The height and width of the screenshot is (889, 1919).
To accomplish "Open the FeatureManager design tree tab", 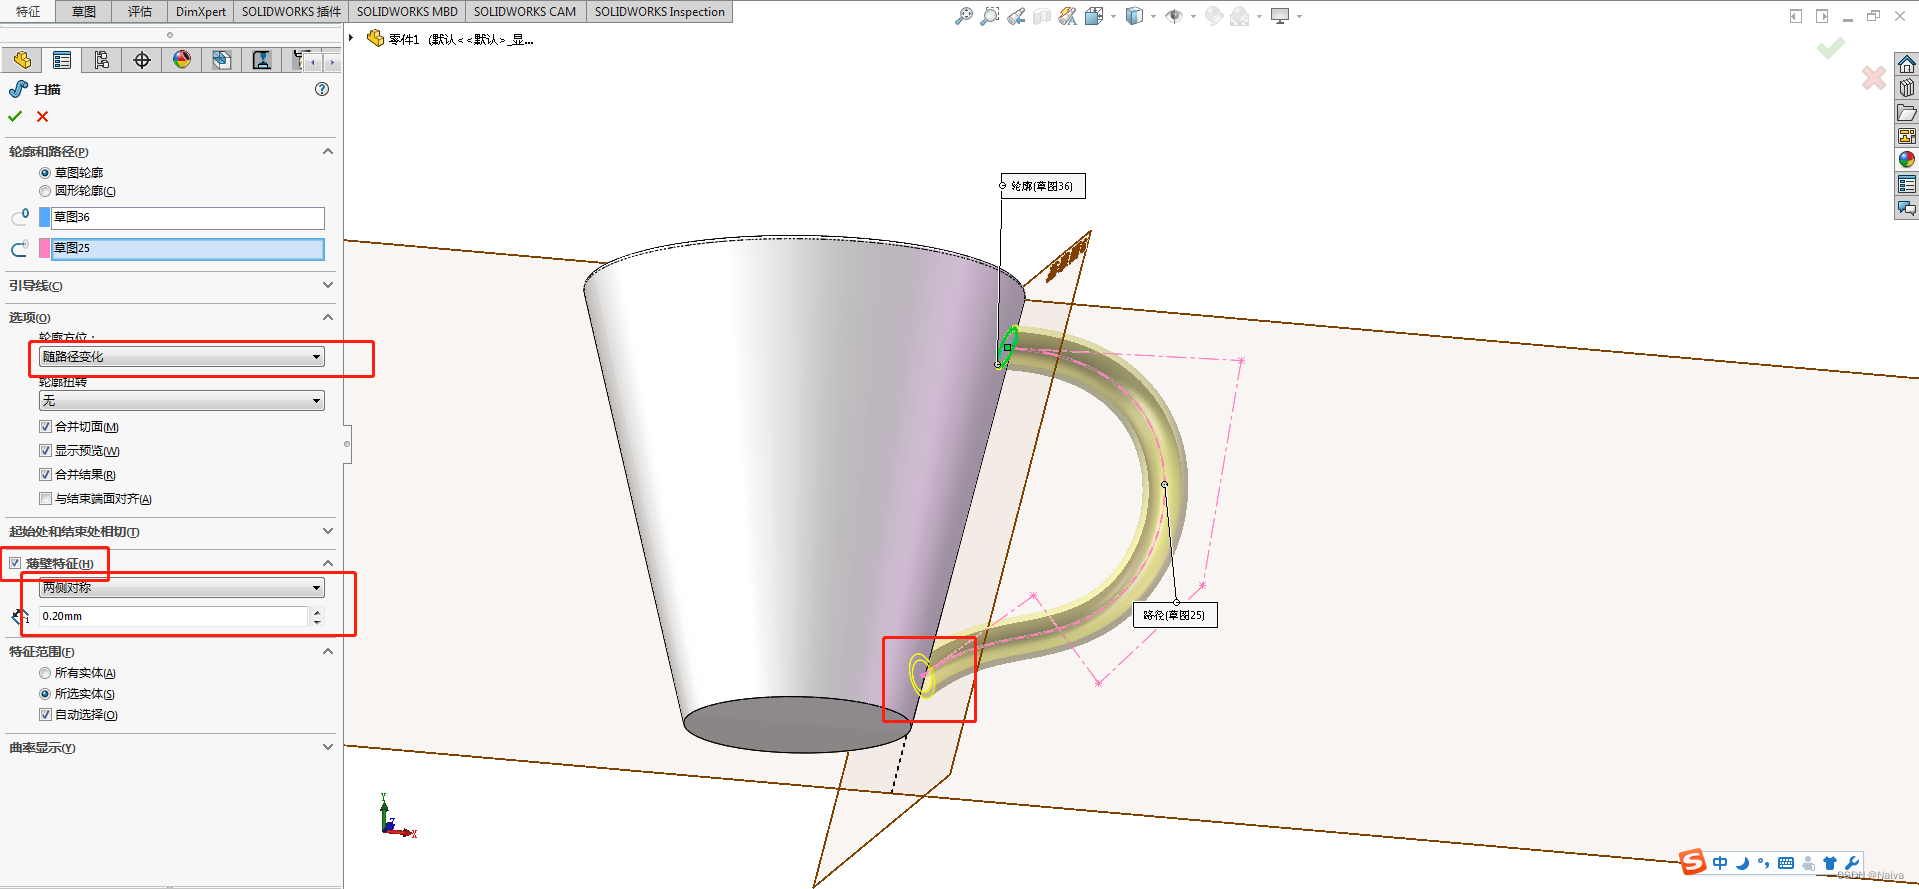I will click(22, 61).
